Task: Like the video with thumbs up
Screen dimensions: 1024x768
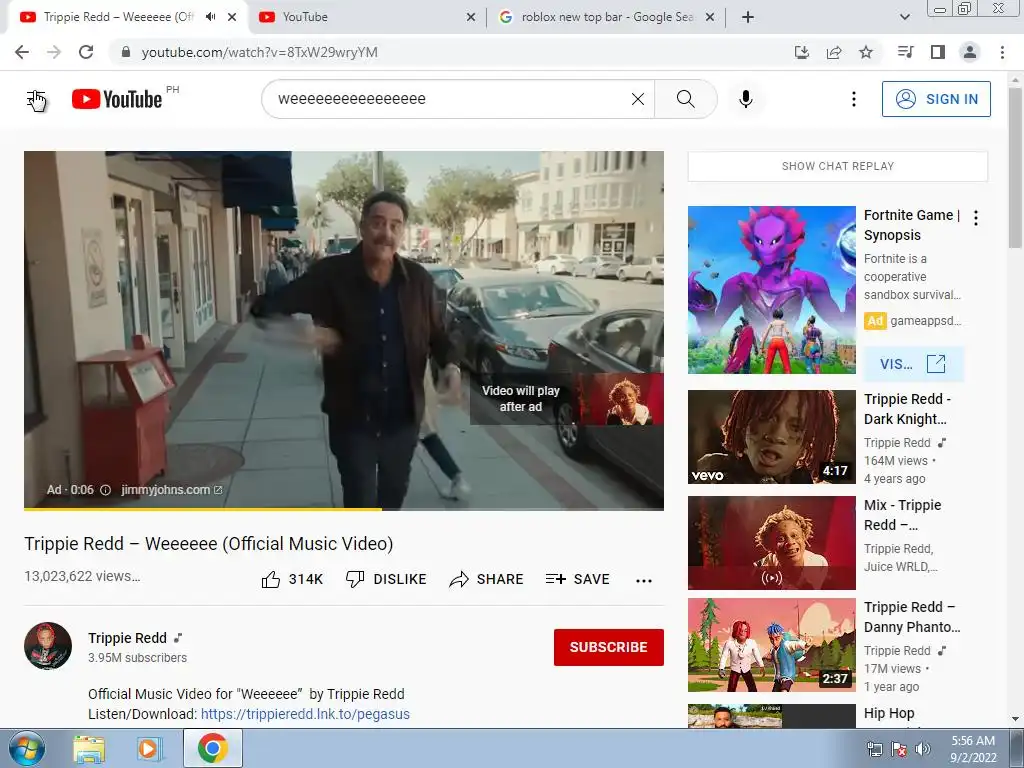Action: 292,579
